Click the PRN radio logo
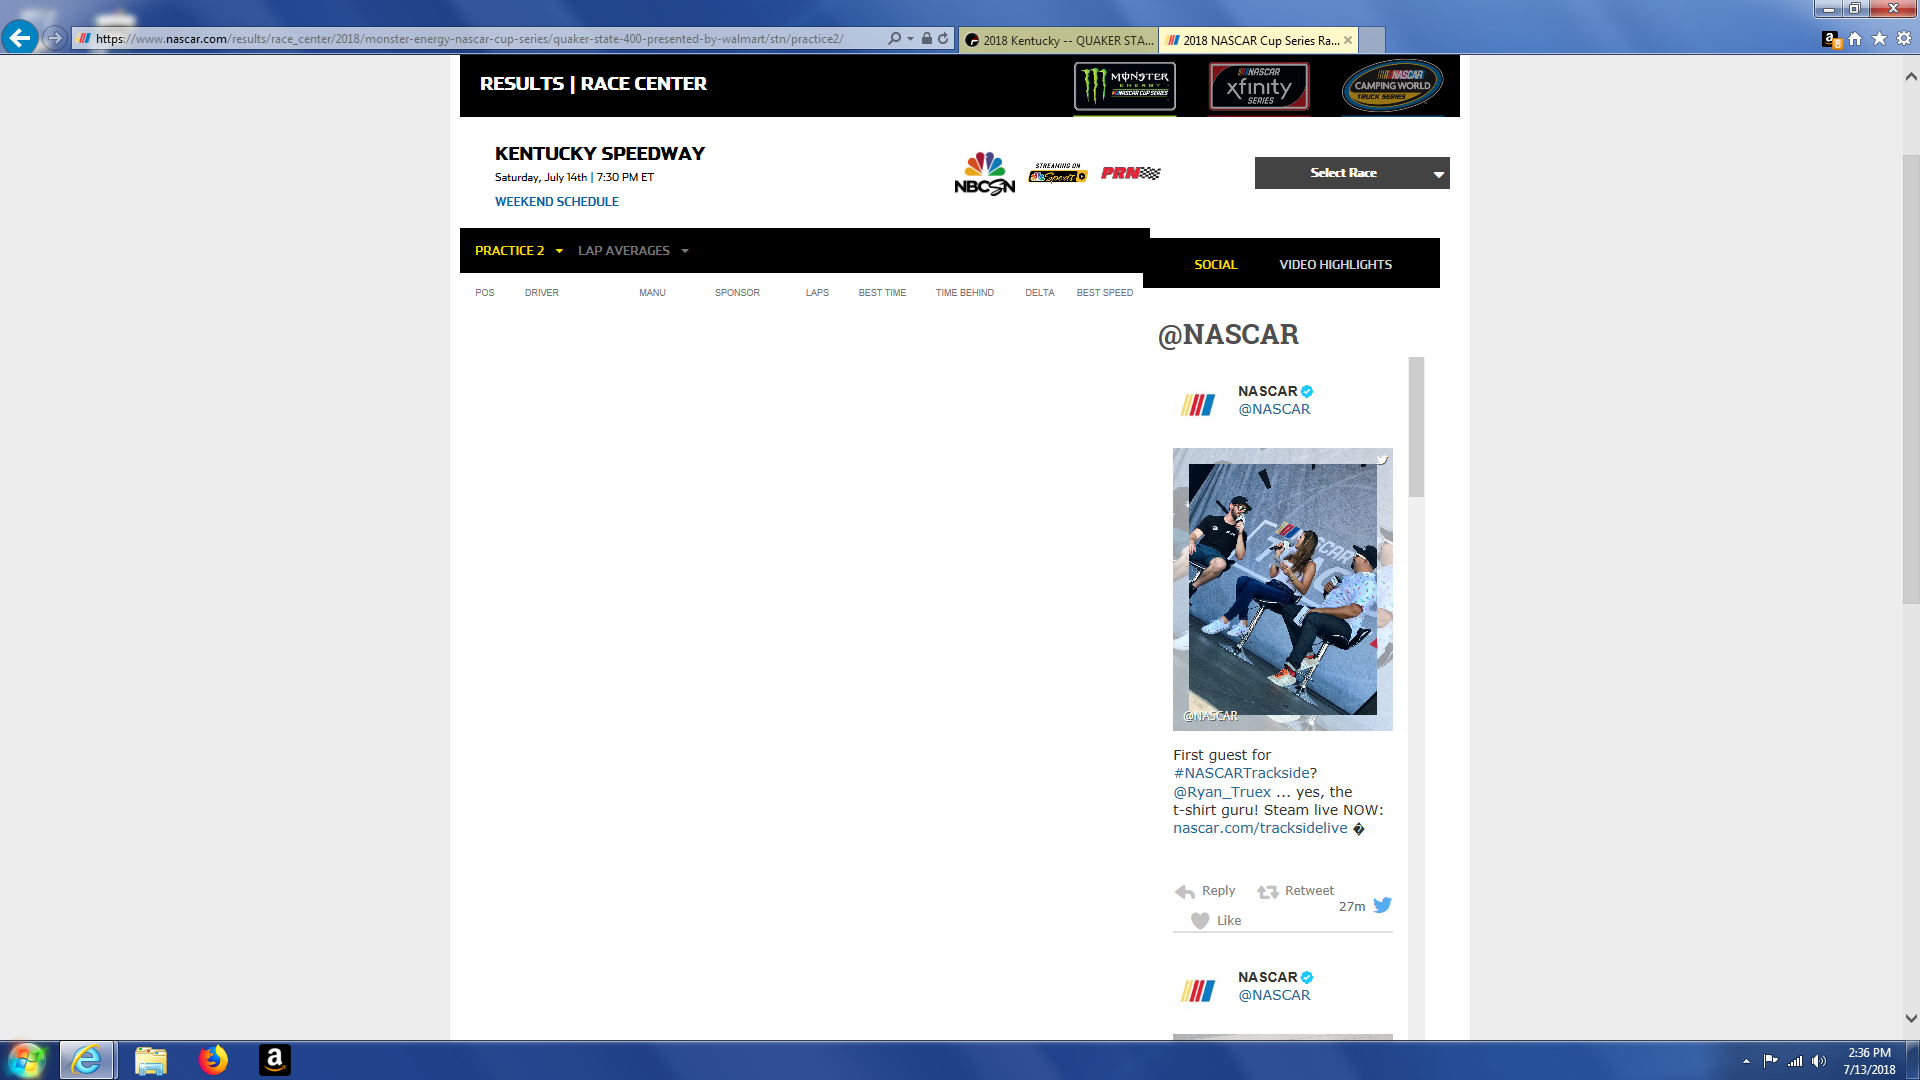Viewport: 1920px width, 1080px height. 1130,173
